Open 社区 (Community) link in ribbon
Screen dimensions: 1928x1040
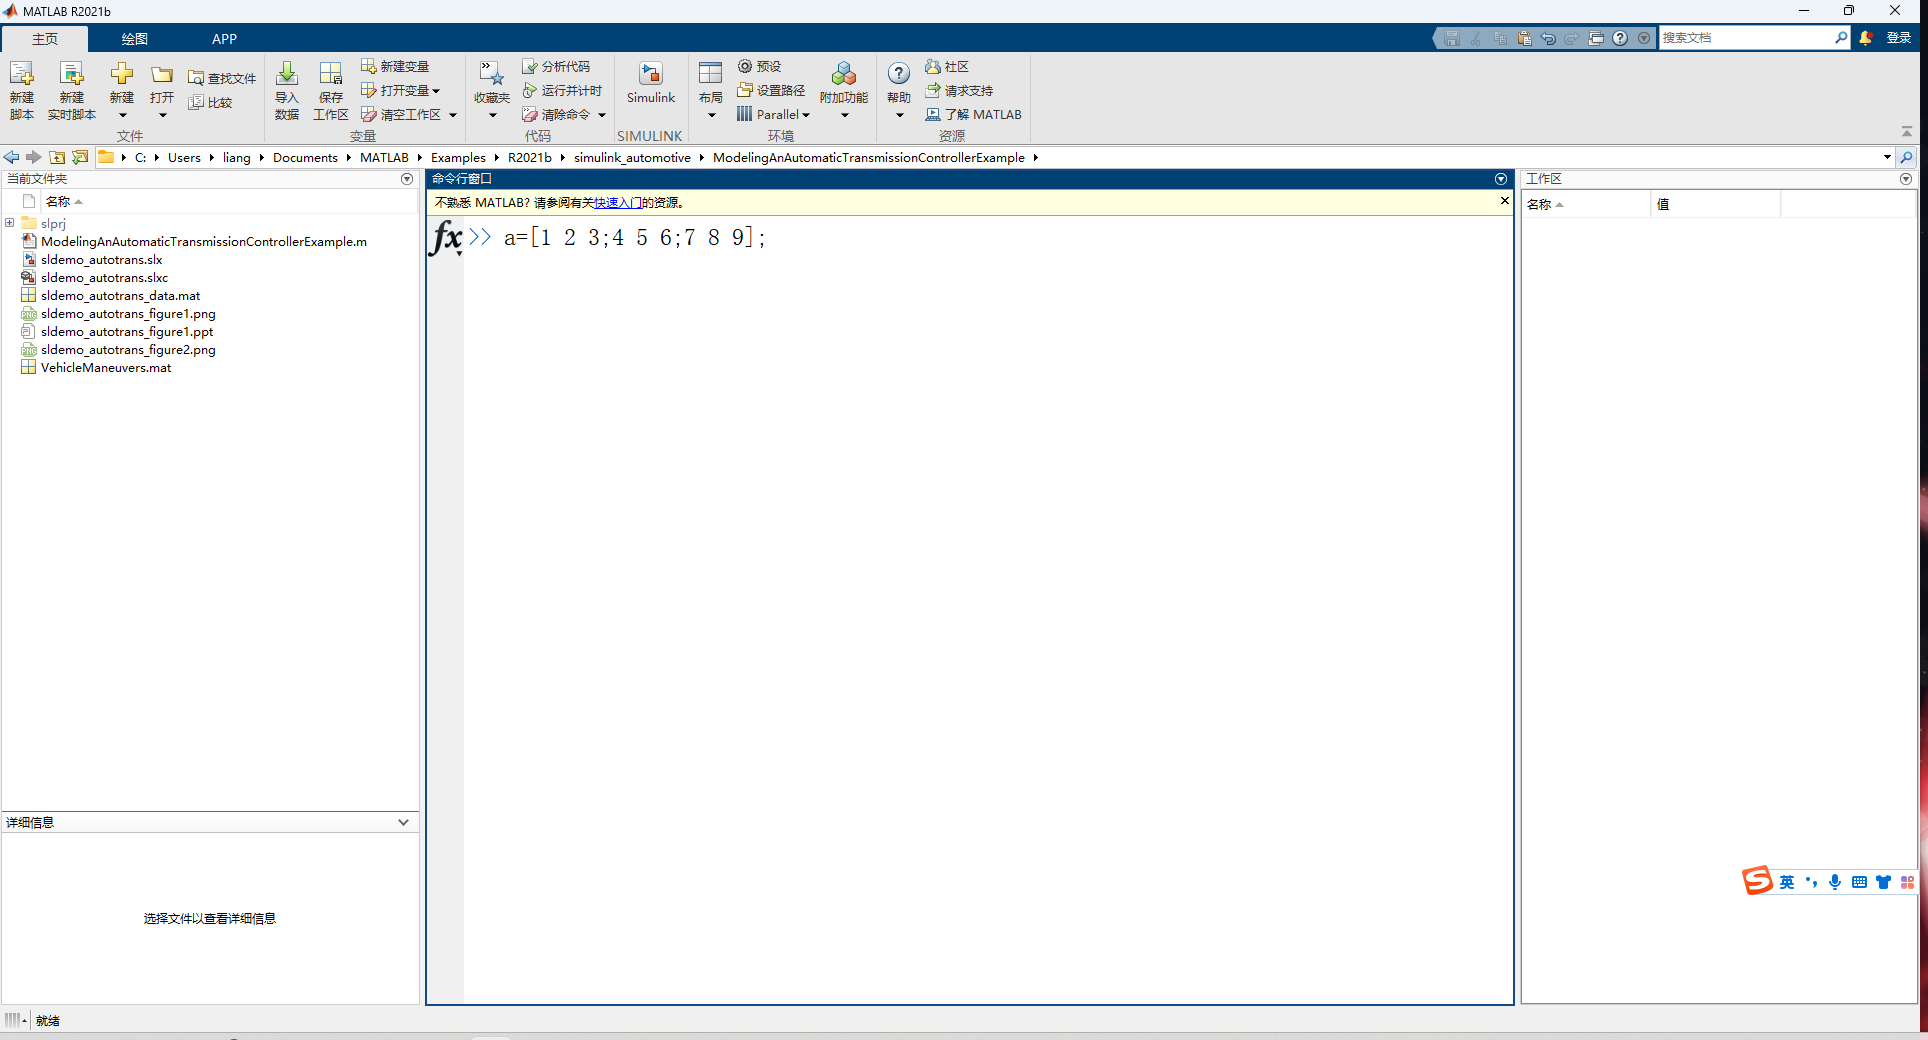pos(947,66)
